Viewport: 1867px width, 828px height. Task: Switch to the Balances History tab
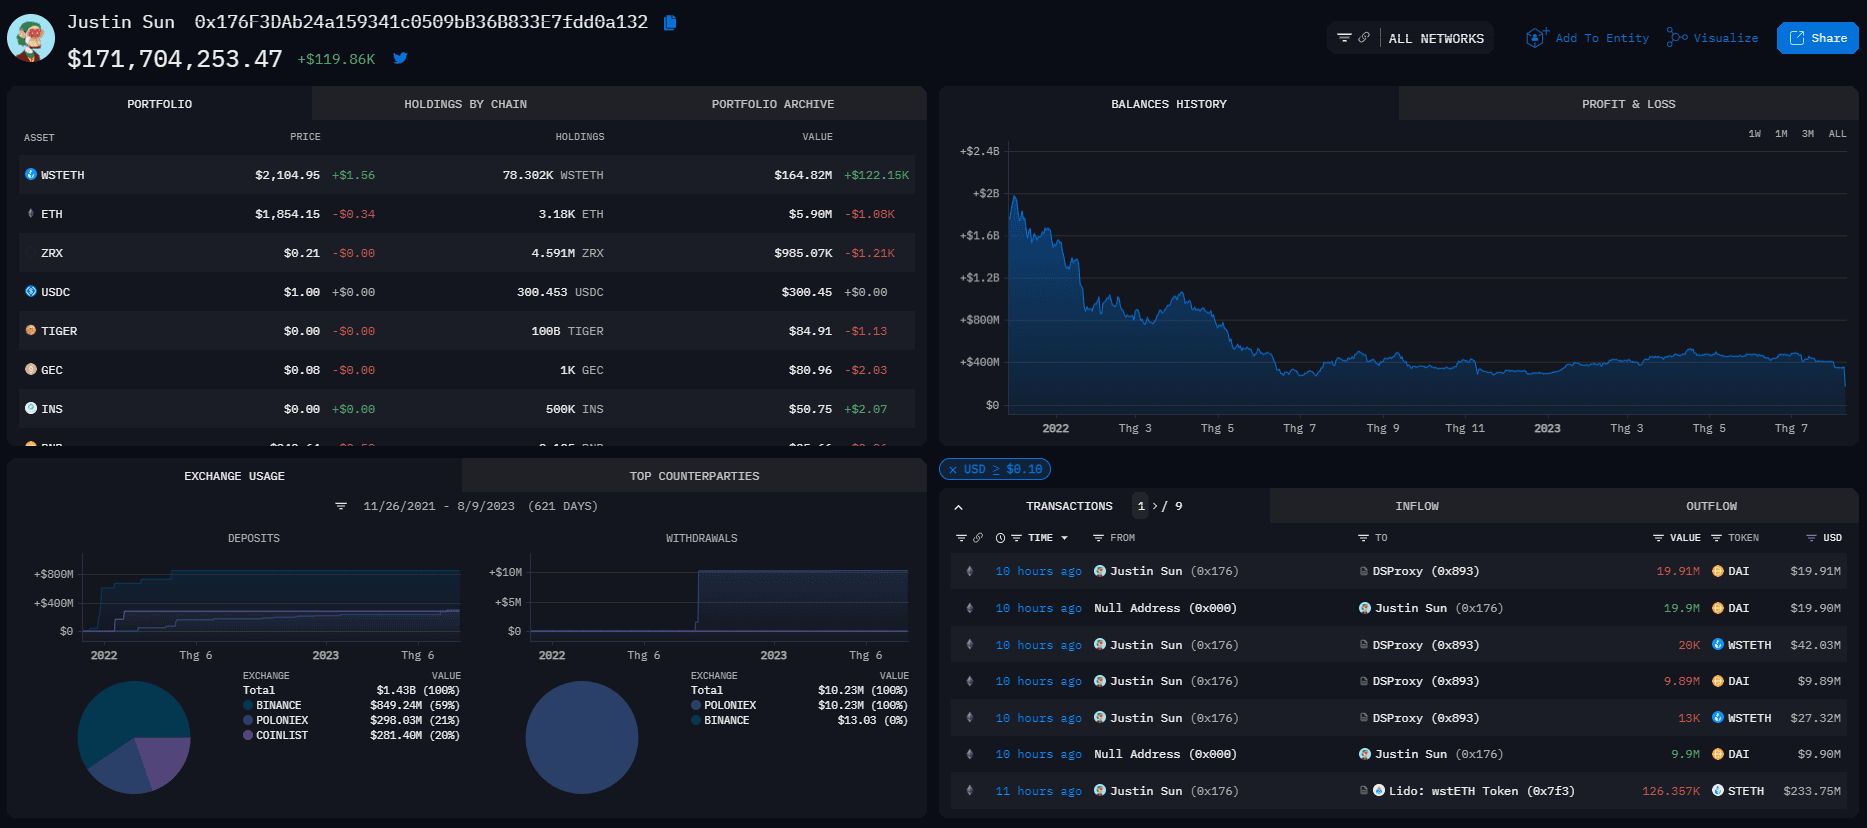(x=1168, y=104)
